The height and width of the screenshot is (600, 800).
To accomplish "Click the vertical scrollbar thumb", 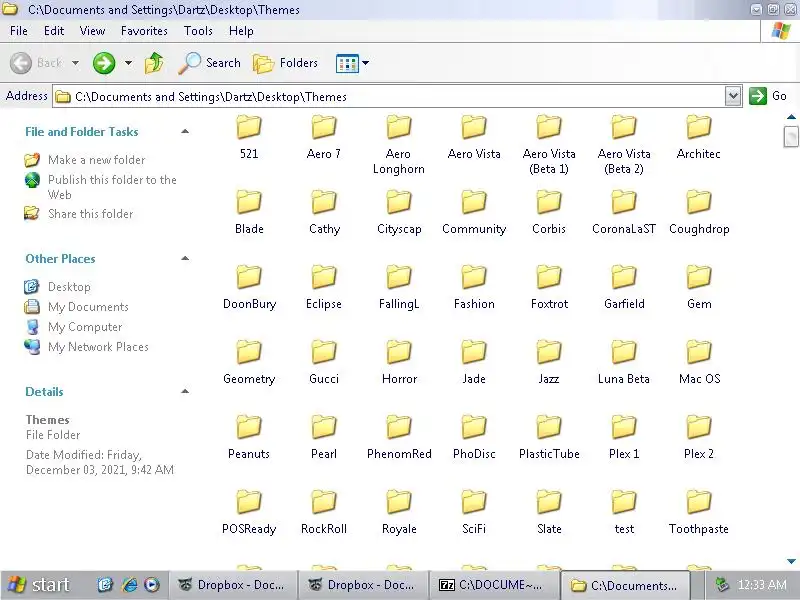I will point(791,136).
